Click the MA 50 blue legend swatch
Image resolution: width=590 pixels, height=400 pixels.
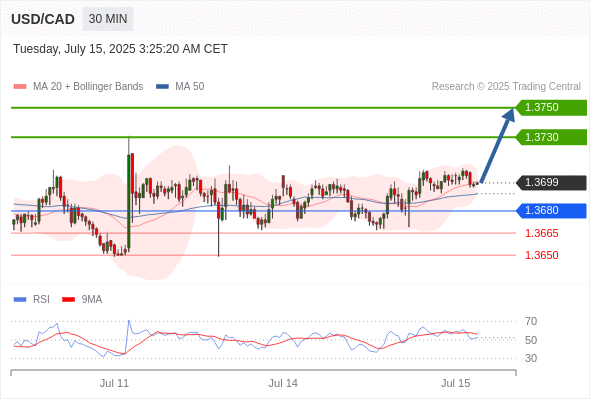(x=162, y=87)
